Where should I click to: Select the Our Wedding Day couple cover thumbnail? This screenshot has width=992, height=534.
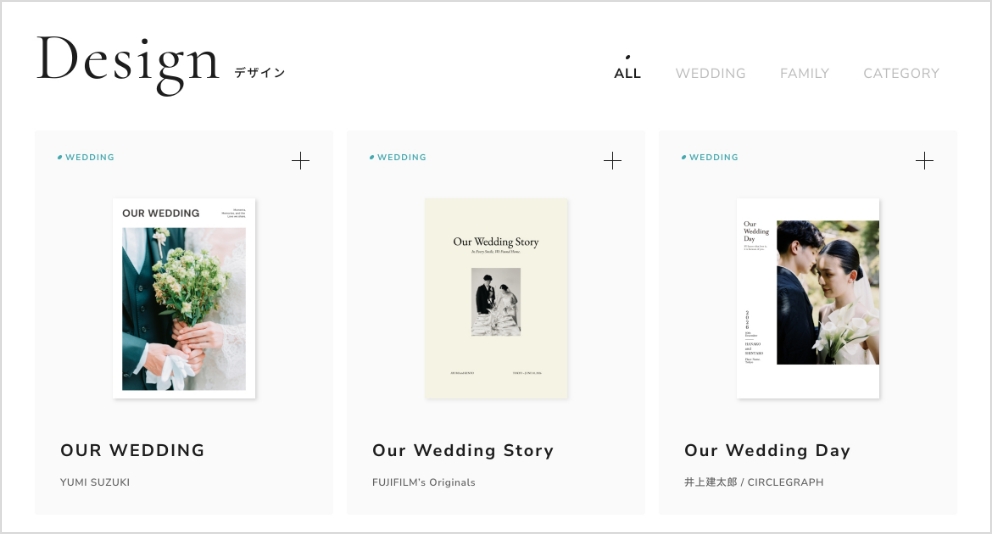tap(808, 298)
